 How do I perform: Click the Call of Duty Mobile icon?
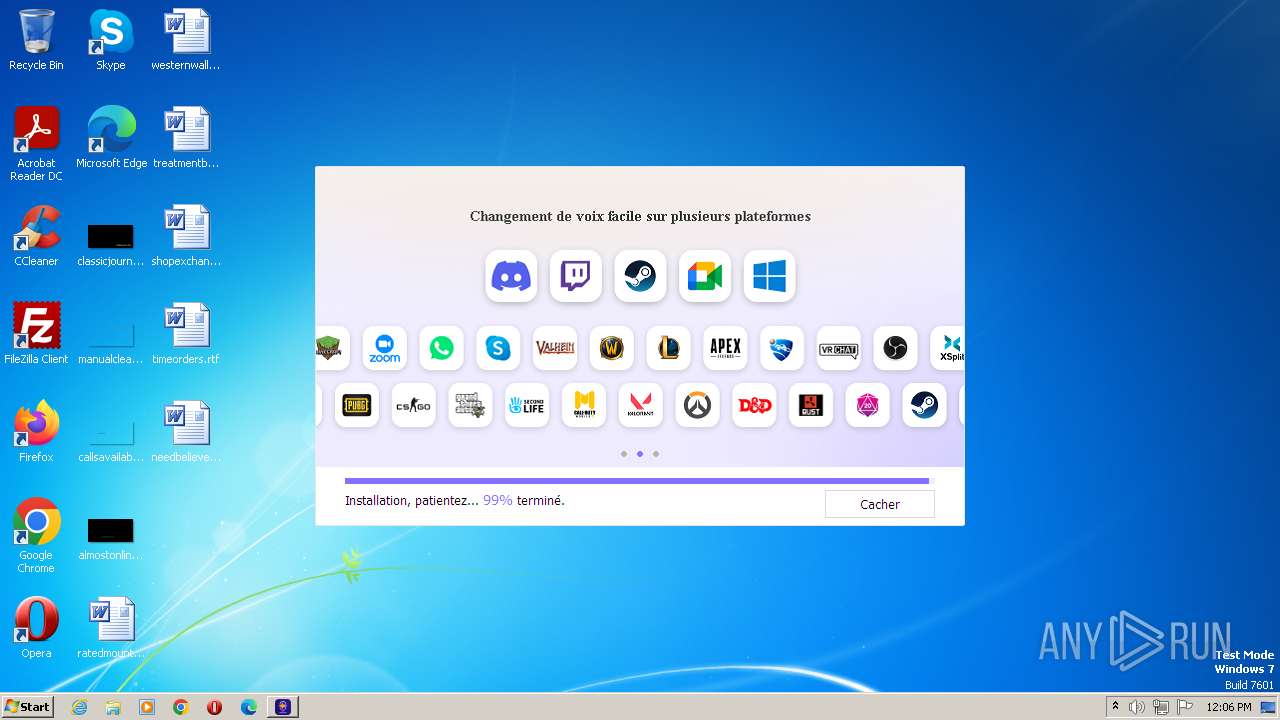(584, 405)
